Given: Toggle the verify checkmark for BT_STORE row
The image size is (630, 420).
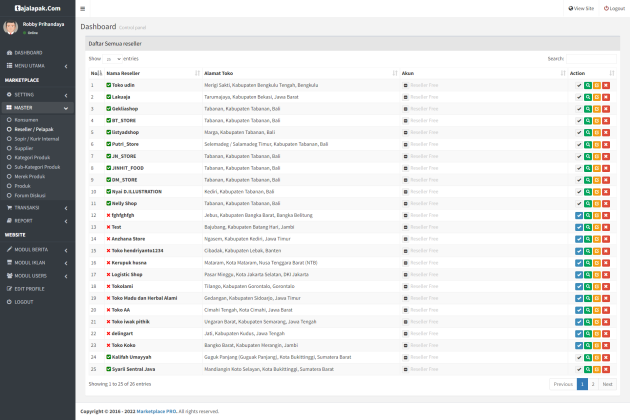Looking at the screenshot, I should click(x=579, y=120).
